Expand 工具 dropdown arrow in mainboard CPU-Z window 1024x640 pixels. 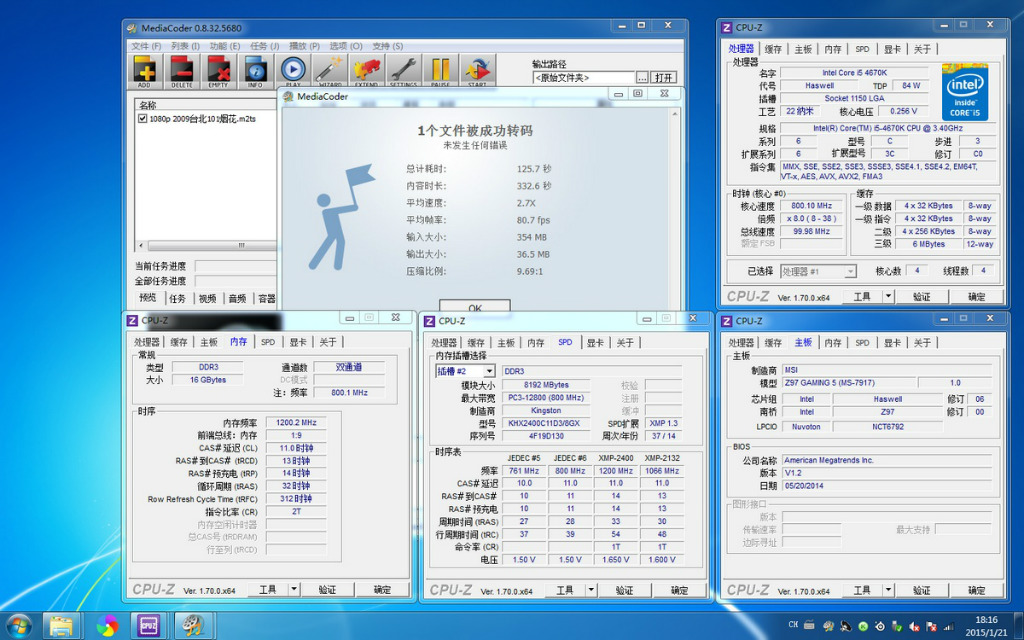tap(888, 590)
